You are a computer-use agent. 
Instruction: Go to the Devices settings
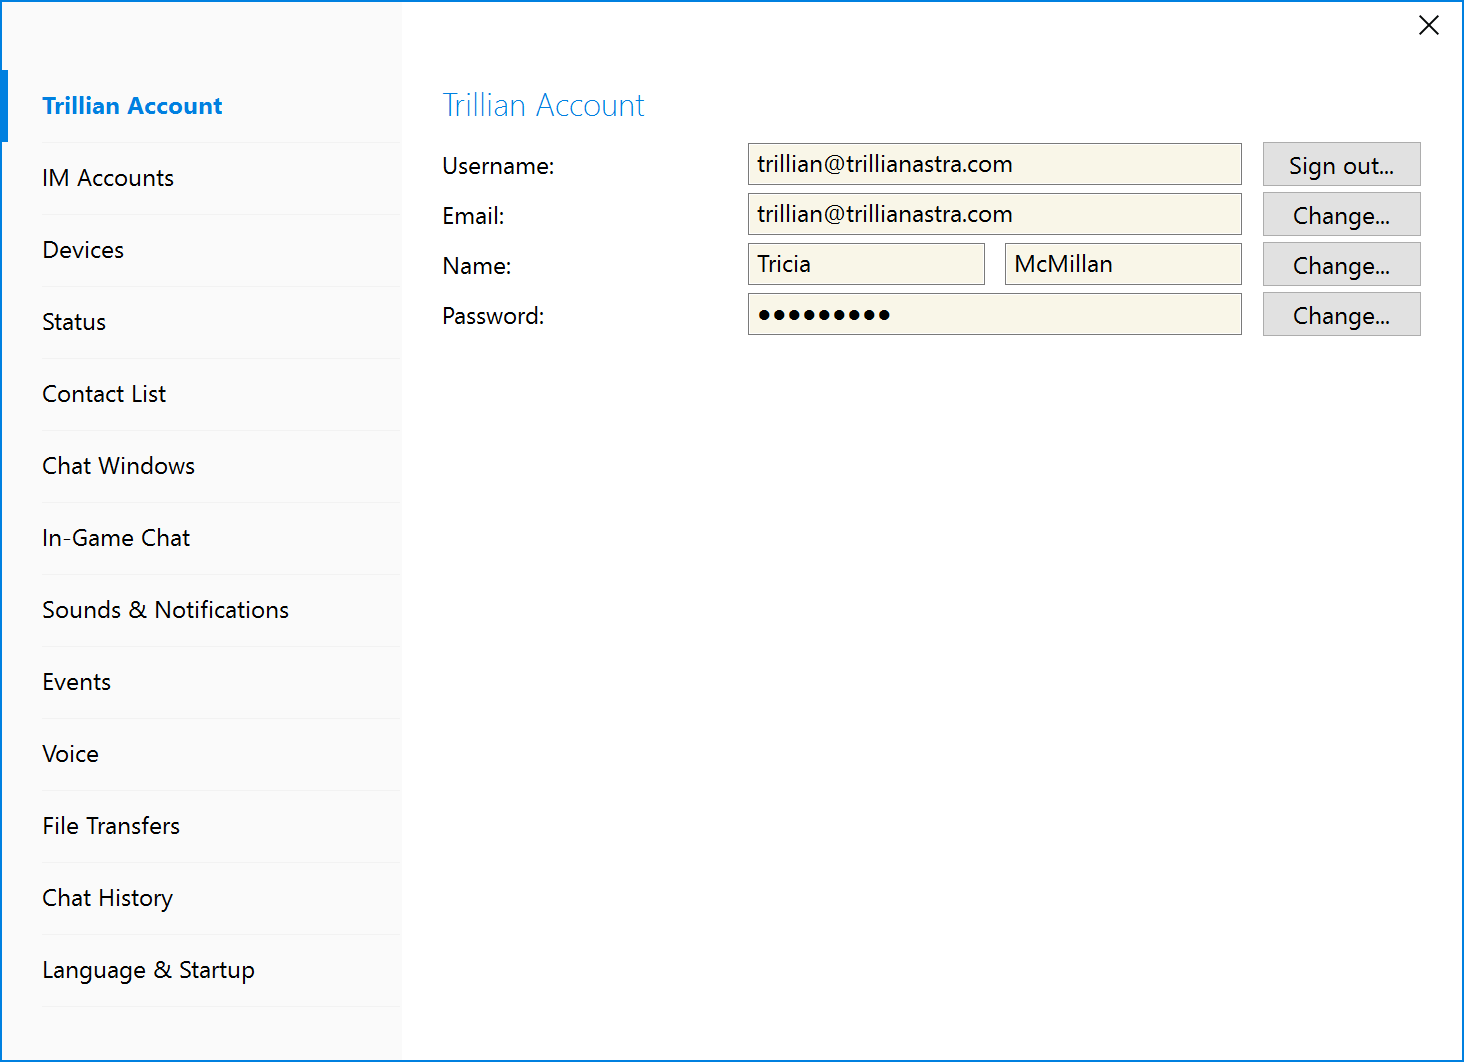click(x=201, y=250)
